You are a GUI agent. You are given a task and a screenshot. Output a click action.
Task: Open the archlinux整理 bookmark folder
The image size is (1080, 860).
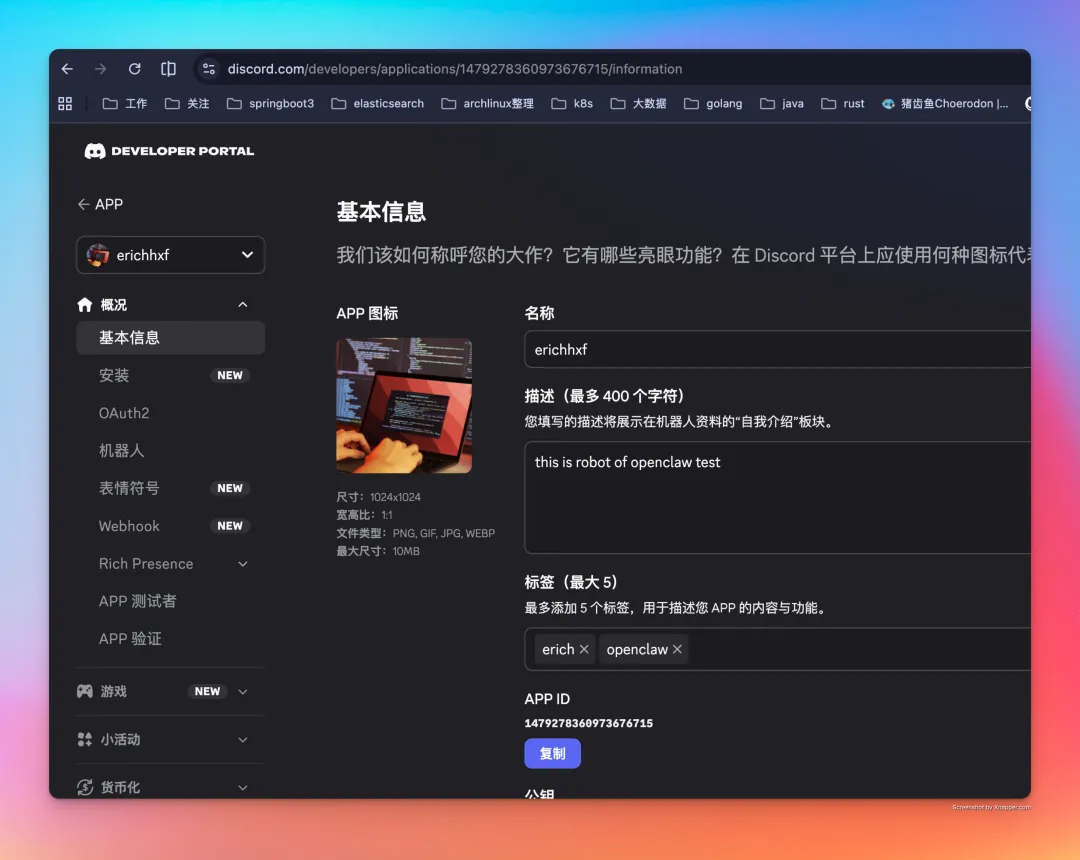[x=487, y=103]
